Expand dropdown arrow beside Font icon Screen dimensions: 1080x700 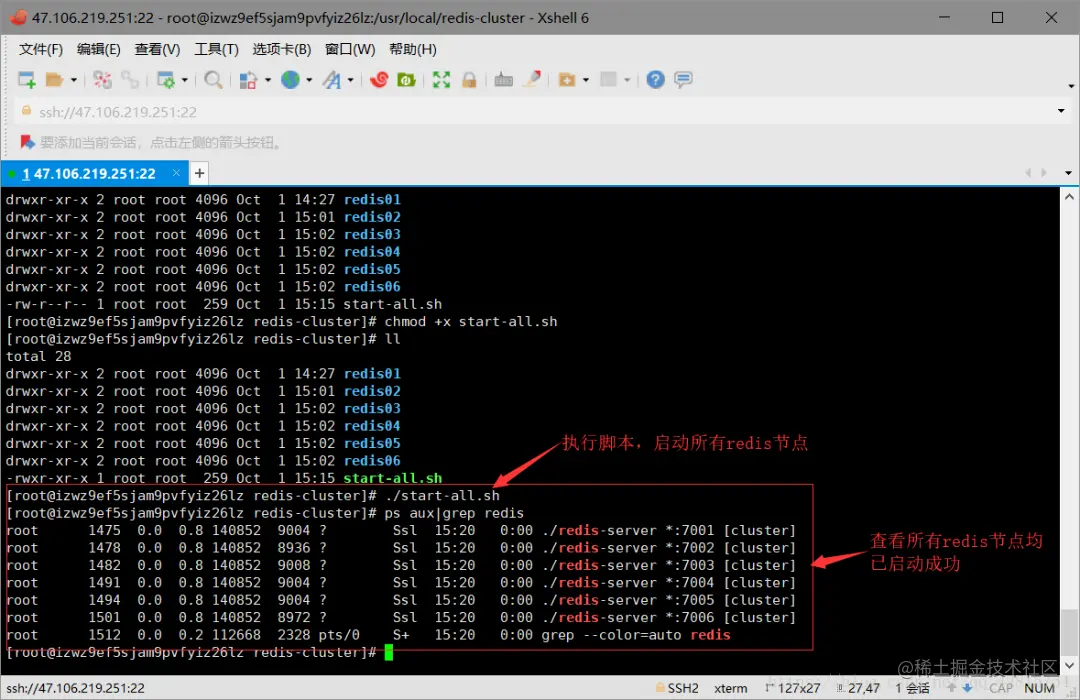click(x=351, y=81)
